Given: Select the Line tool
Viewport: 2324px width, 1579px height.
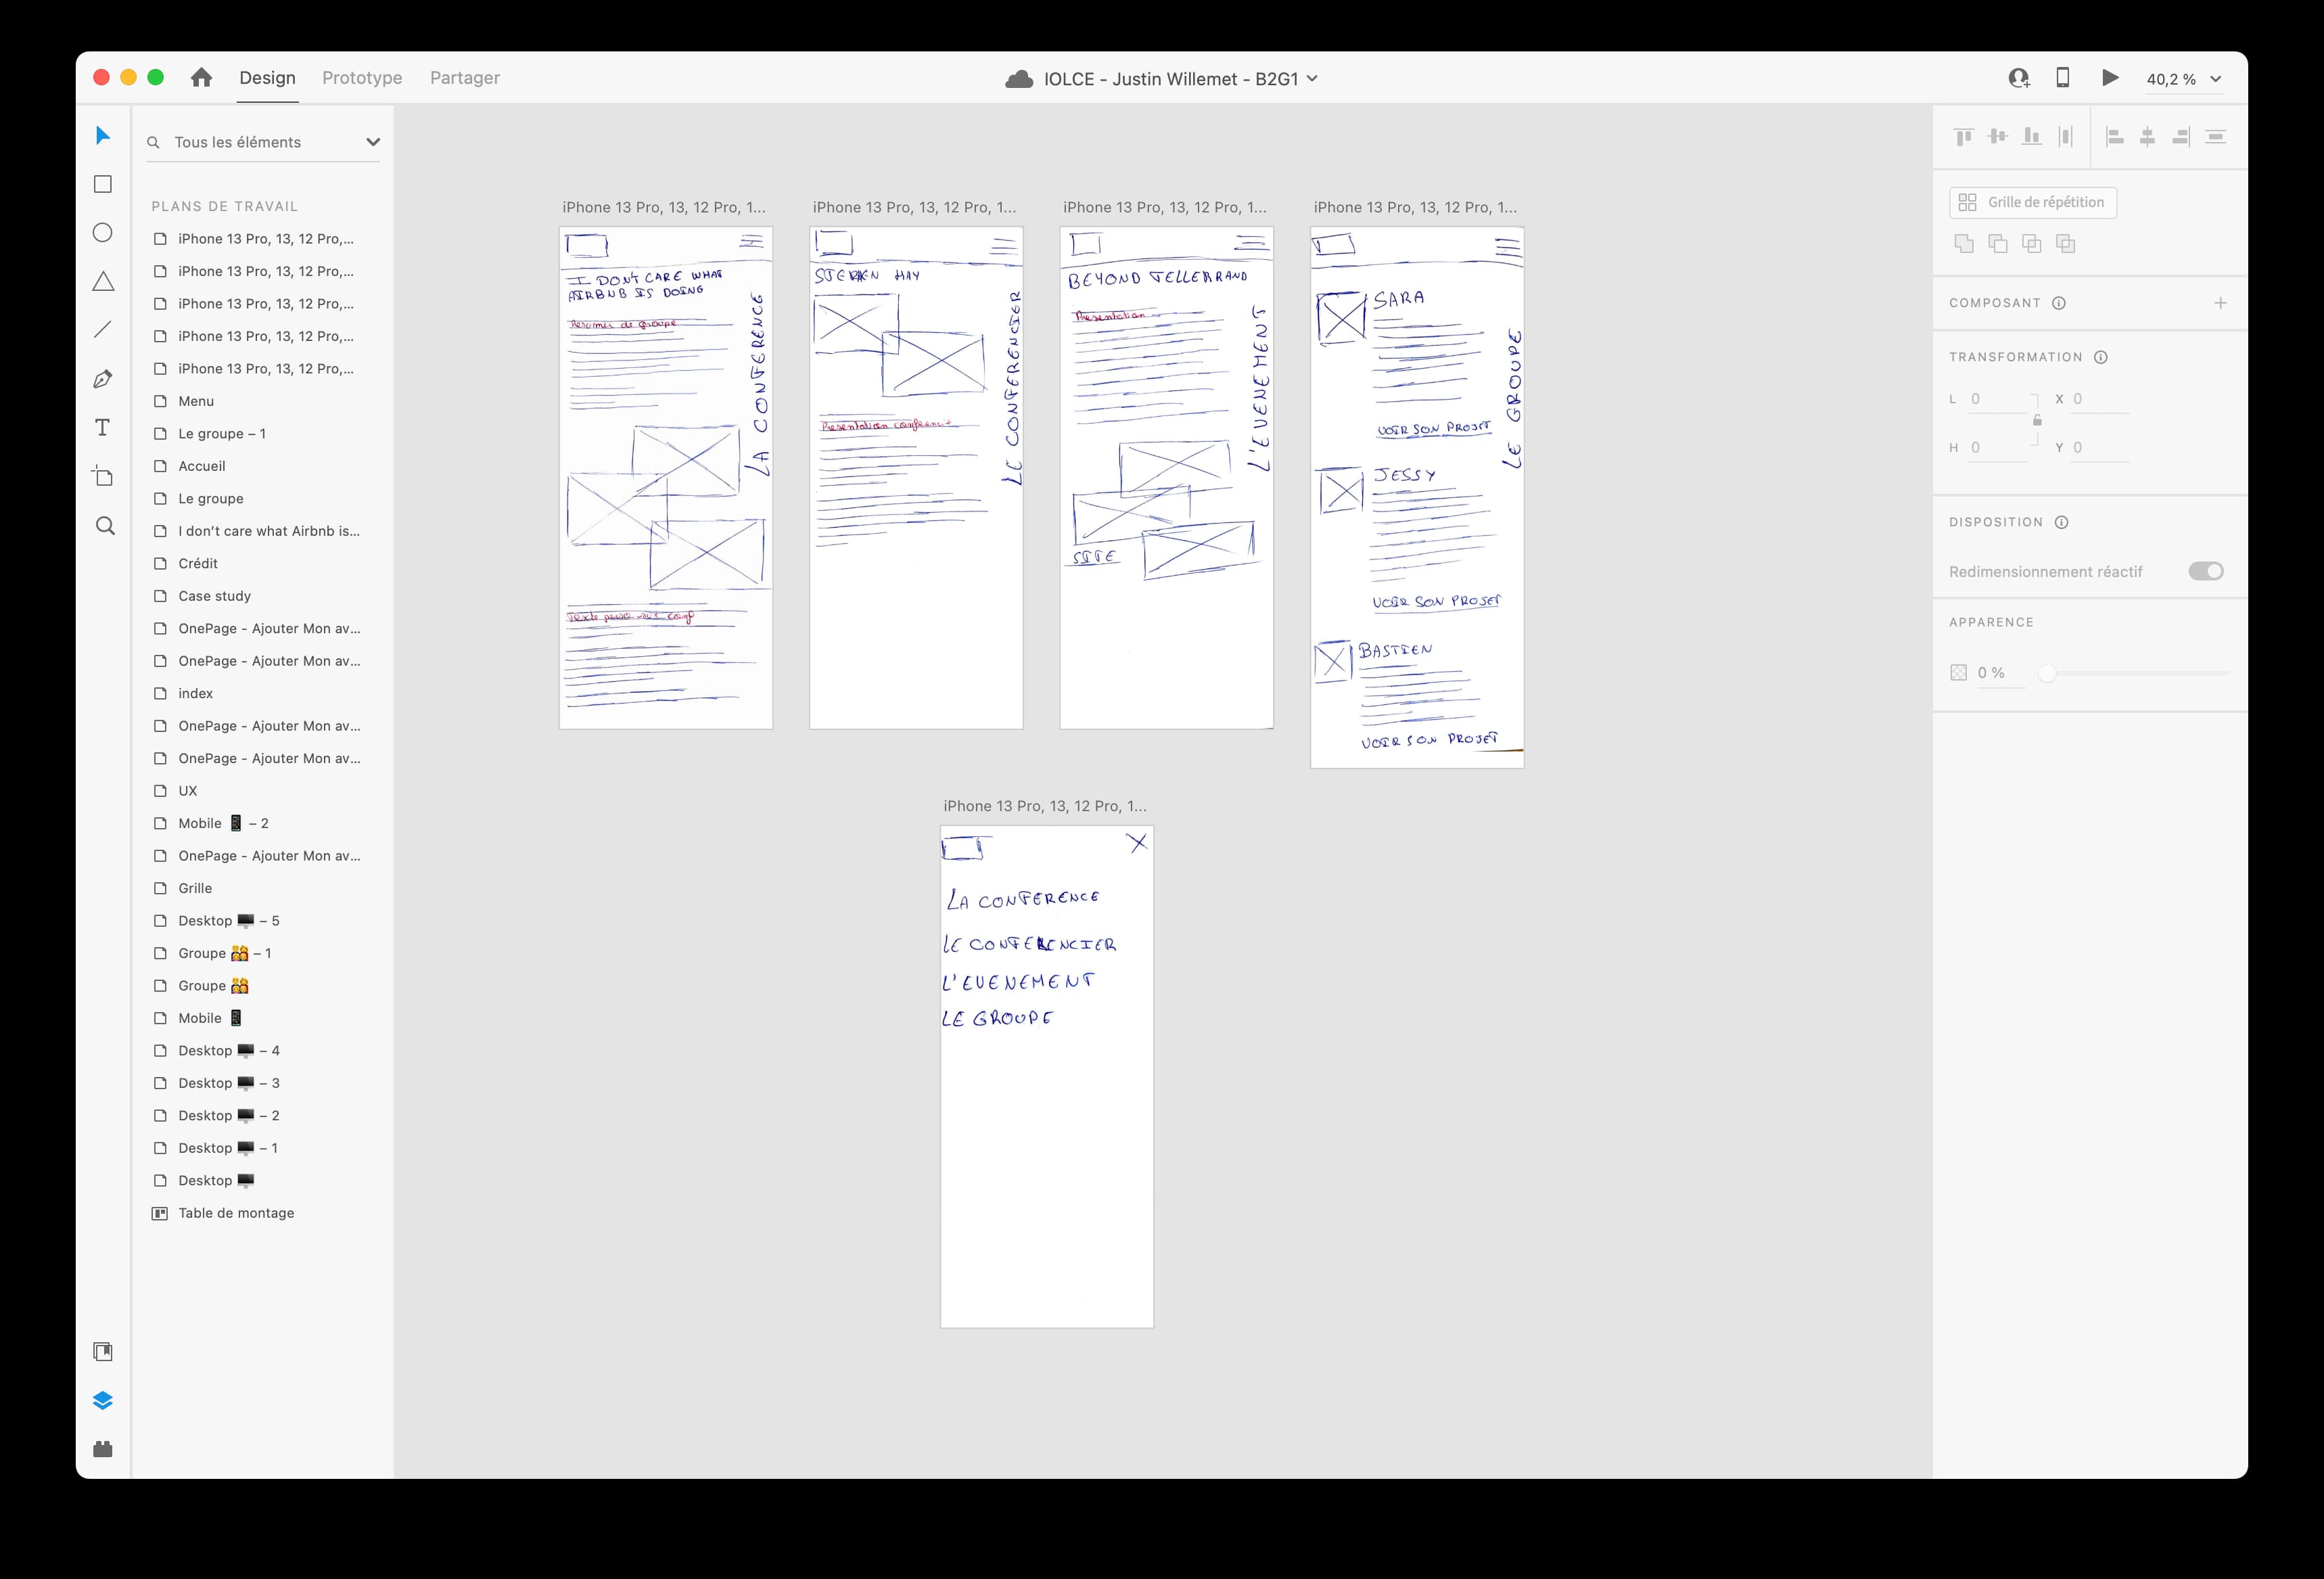Looking at the screenshot, I should [x=103, y=330].
